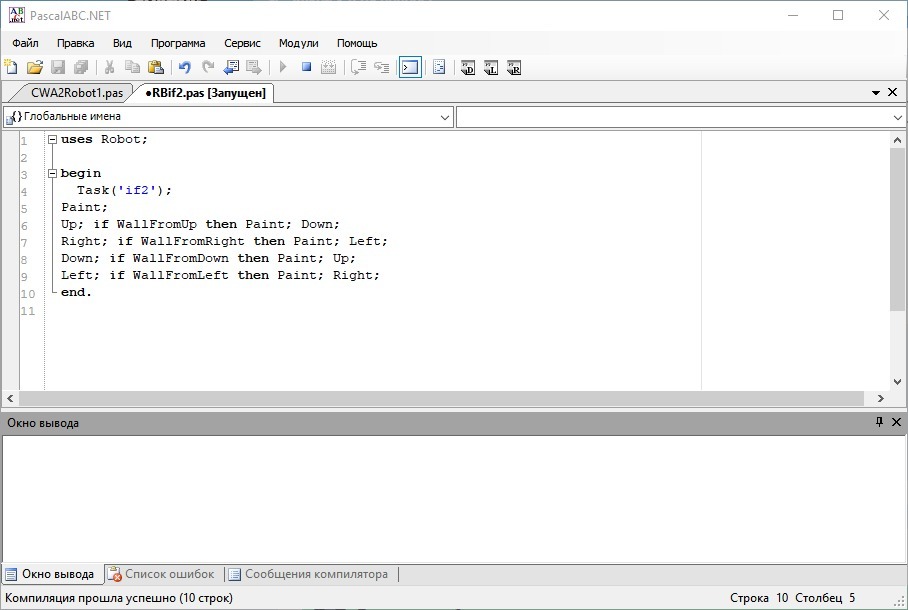Click the editor vertical scrollbar thumb

(897, 229)
